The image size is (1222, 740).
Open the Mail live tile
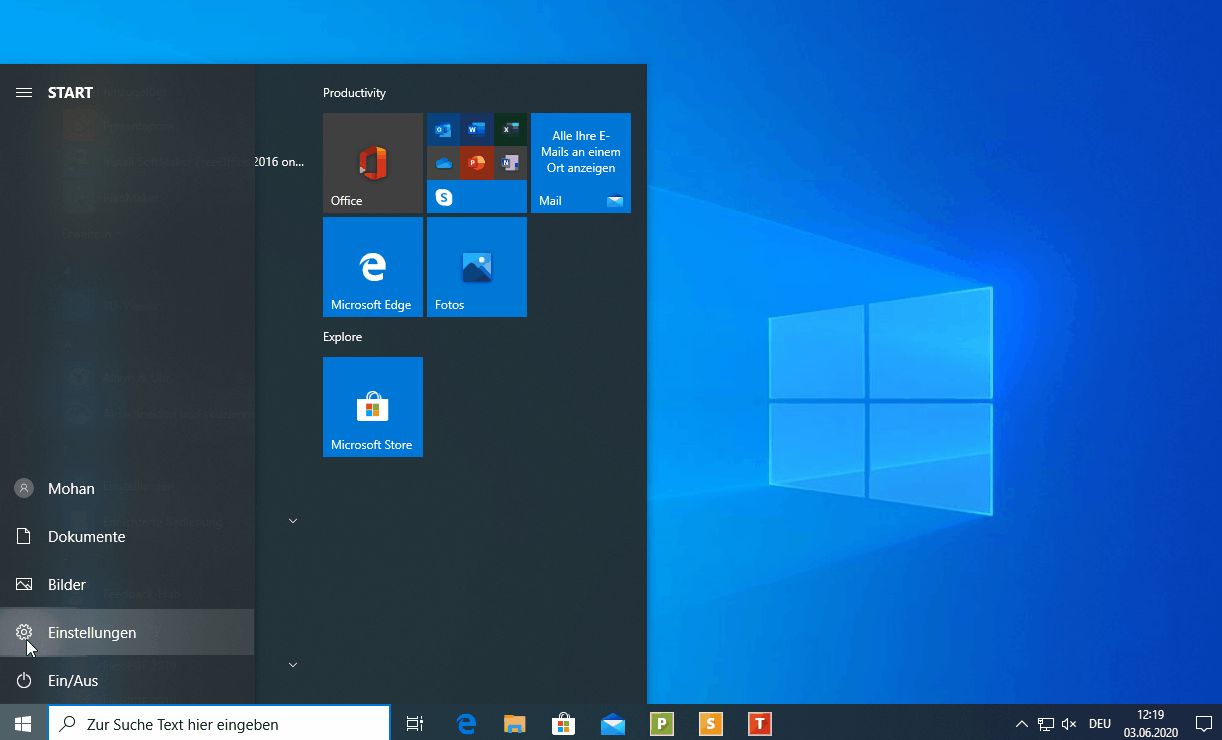tap(581, 163)
